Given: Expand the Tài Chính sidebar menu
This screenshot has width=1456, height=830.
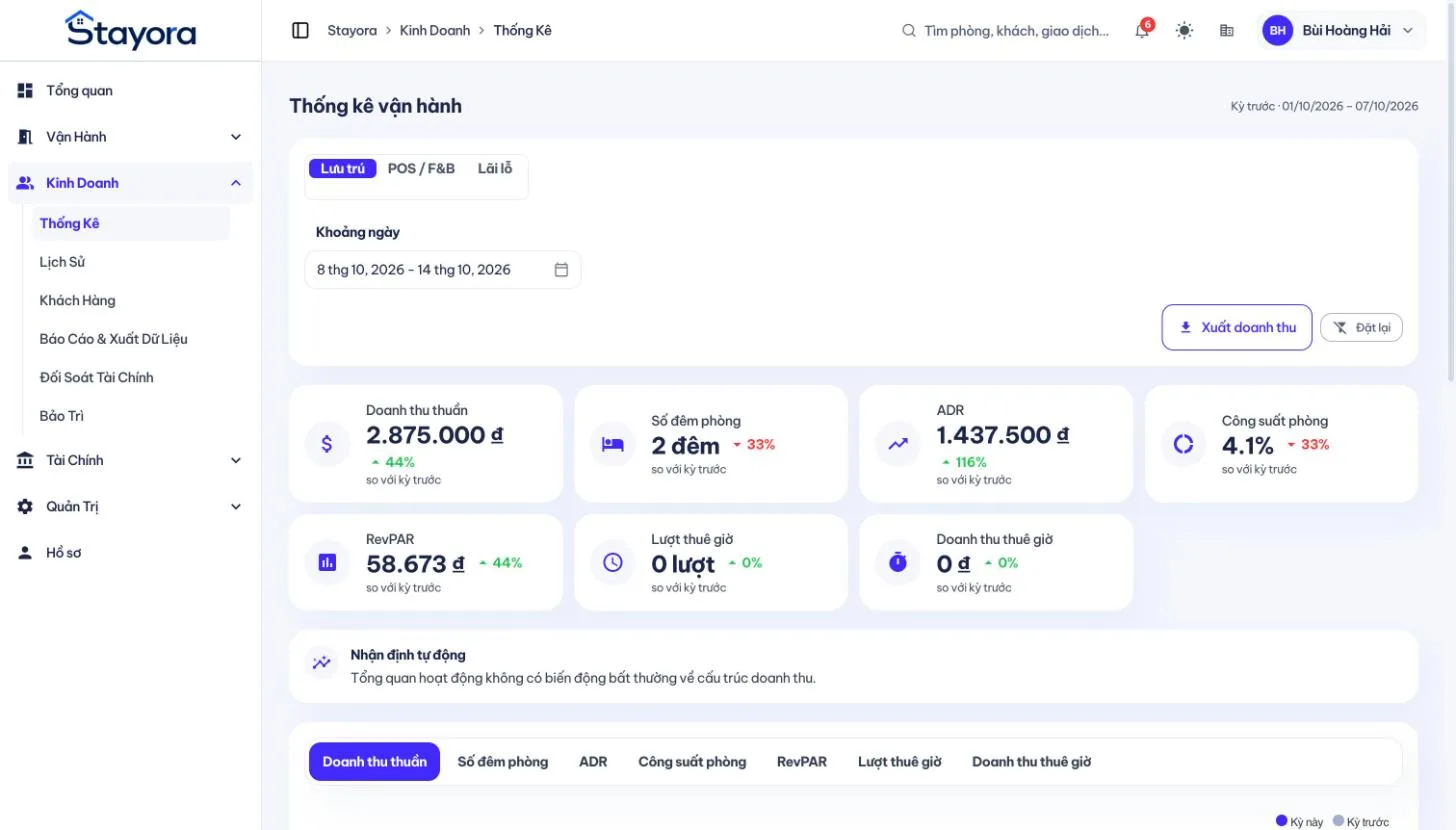Looking at the screenshot, I should click(130, 460).
